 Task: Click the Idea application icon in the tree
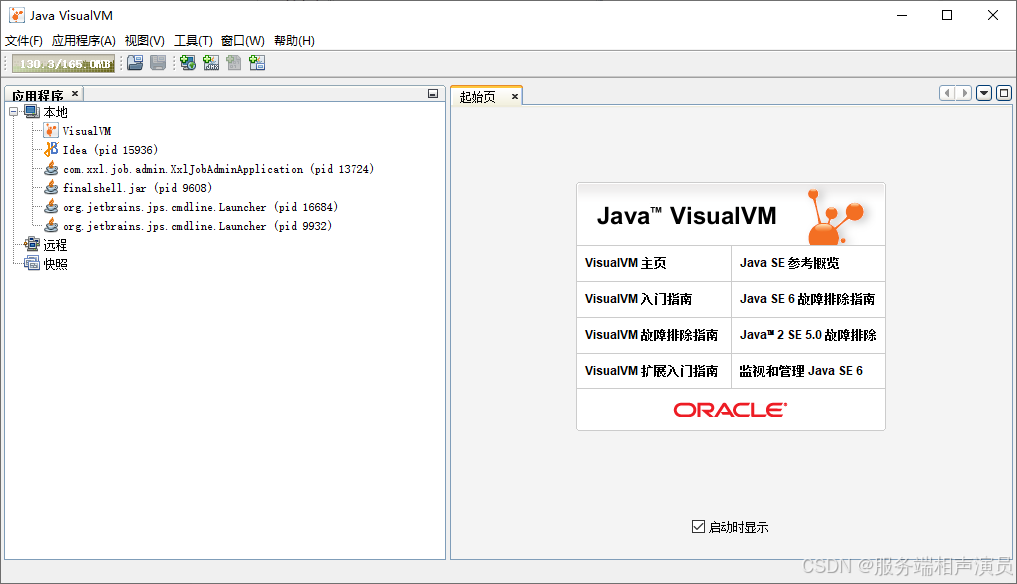tap(51, 149)
